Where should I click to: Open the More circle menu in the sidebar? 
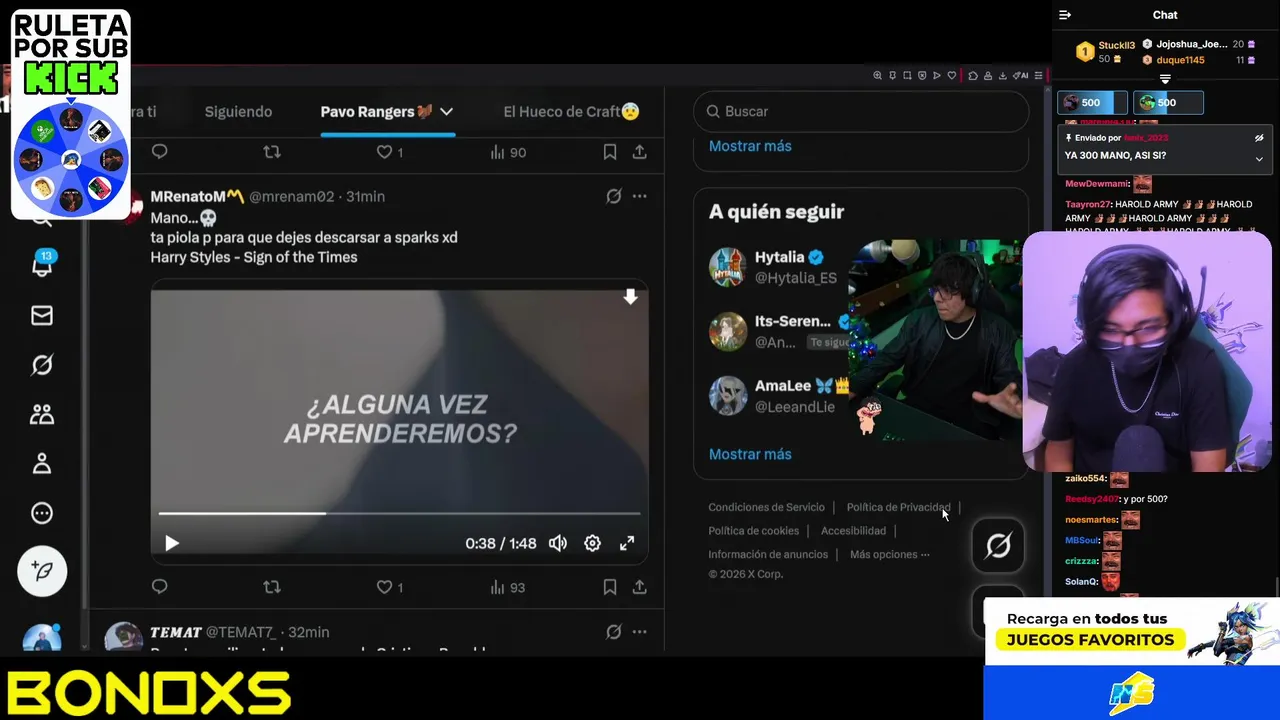[x=42, y=513]
